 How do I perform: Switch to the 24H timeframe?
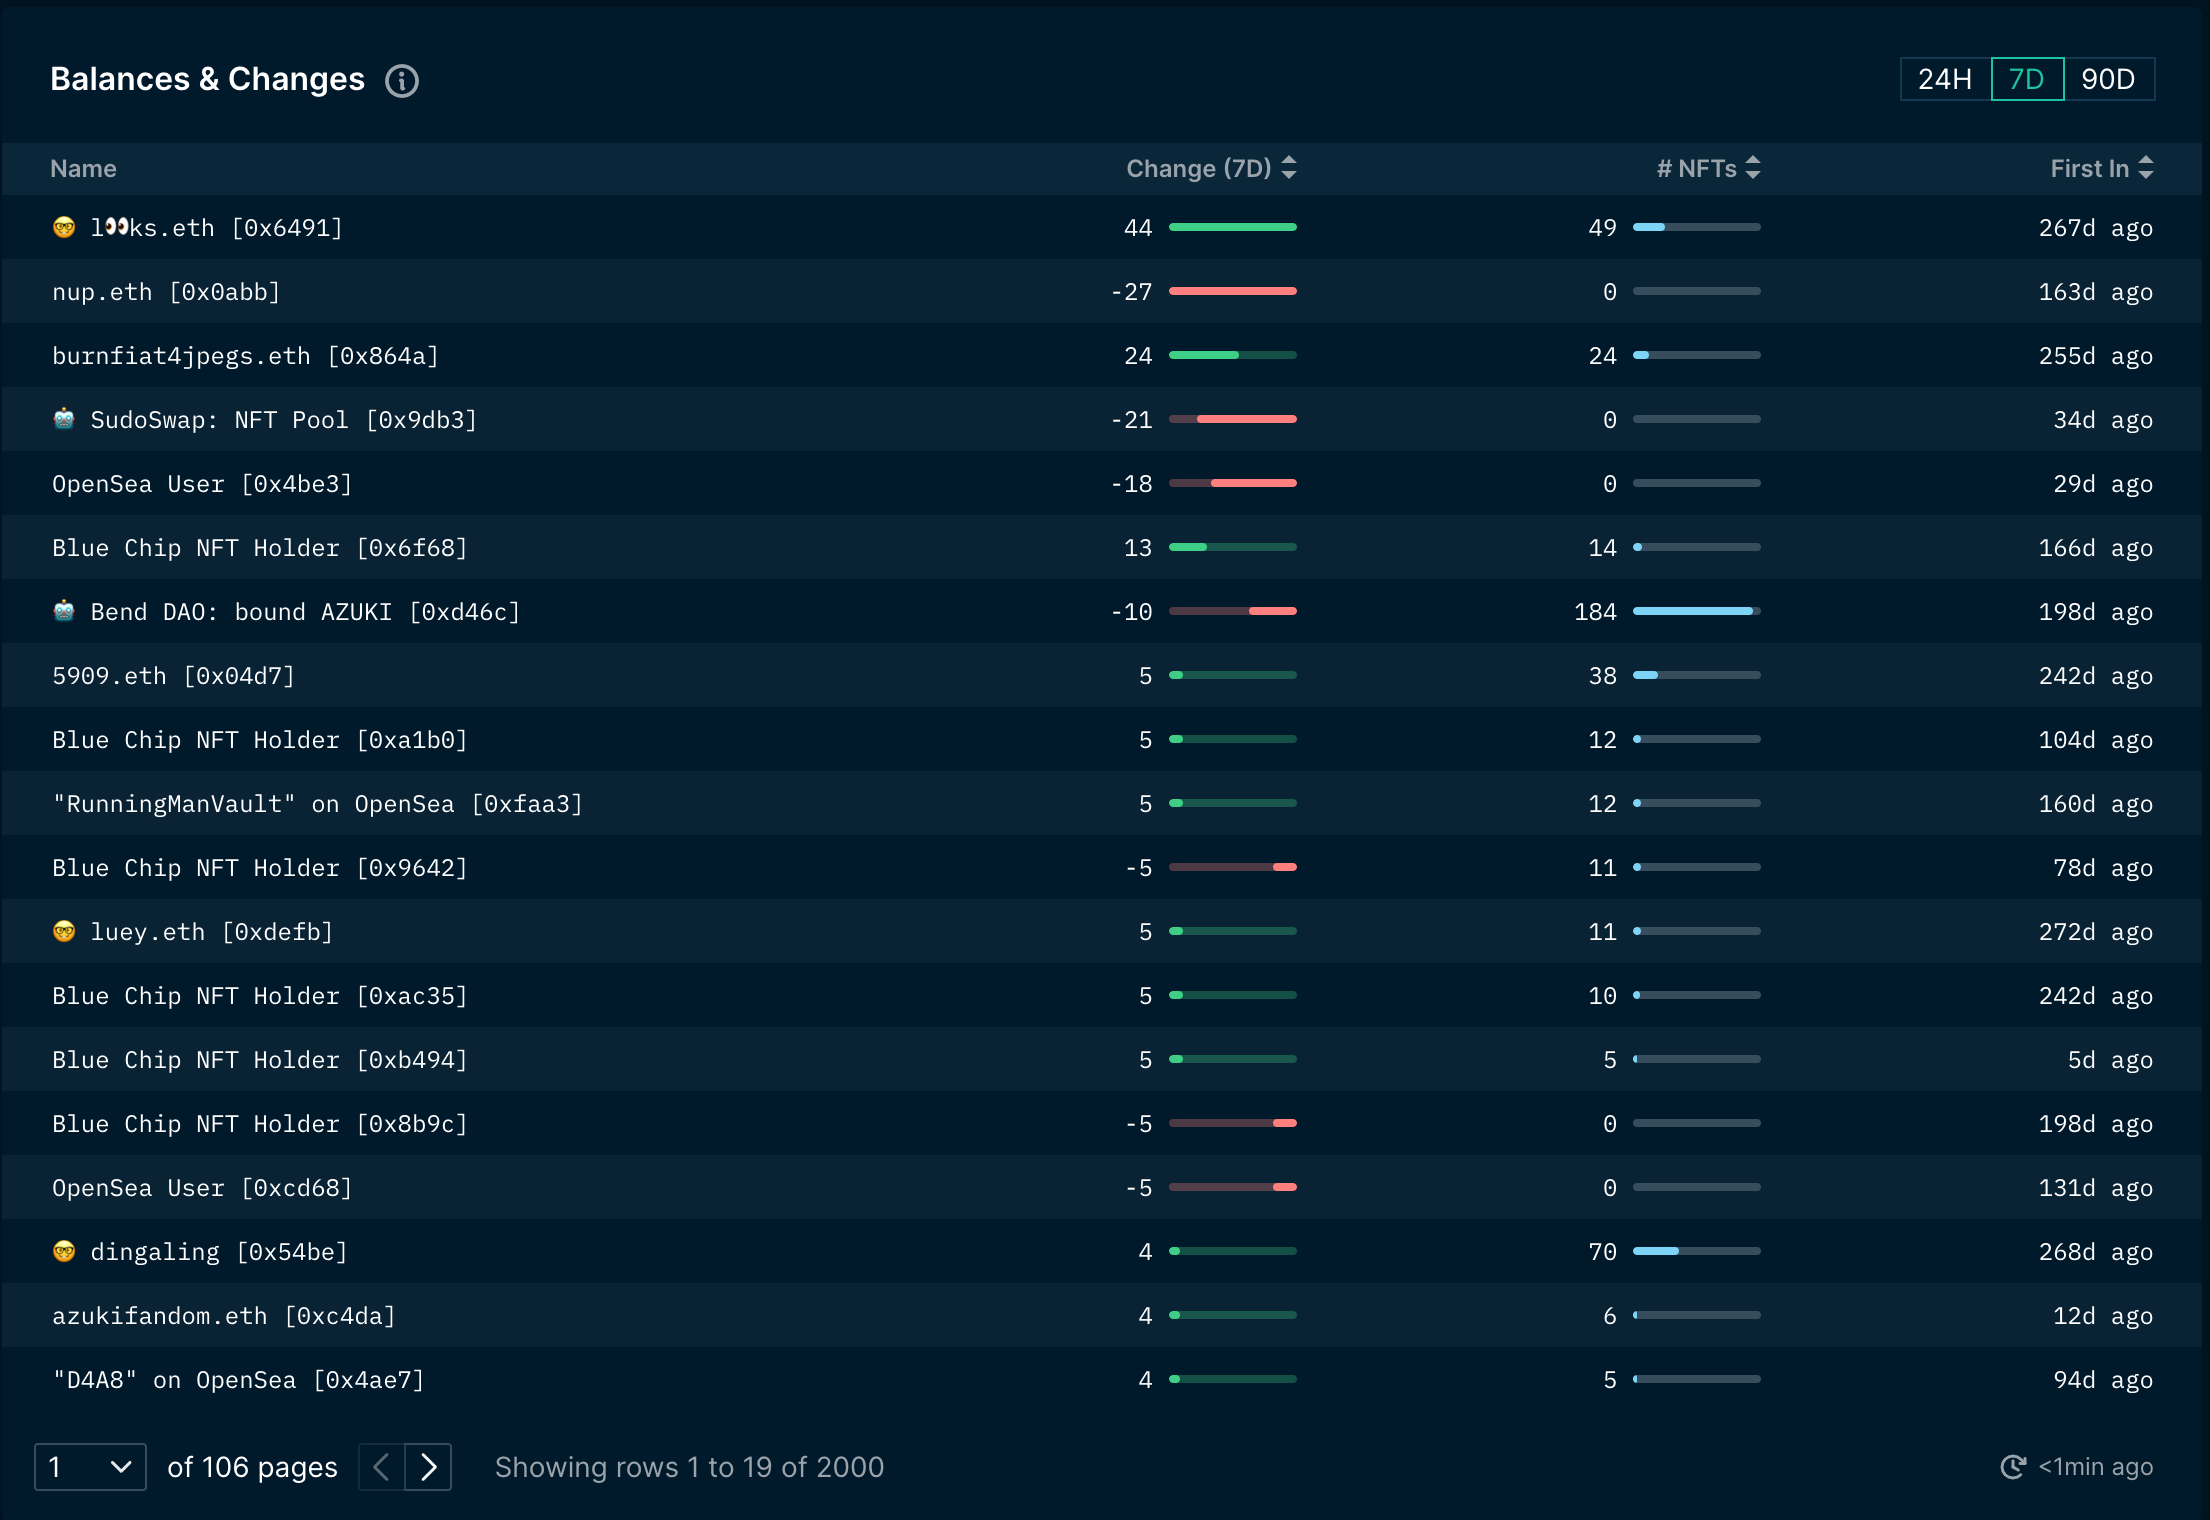point(1945,79)
